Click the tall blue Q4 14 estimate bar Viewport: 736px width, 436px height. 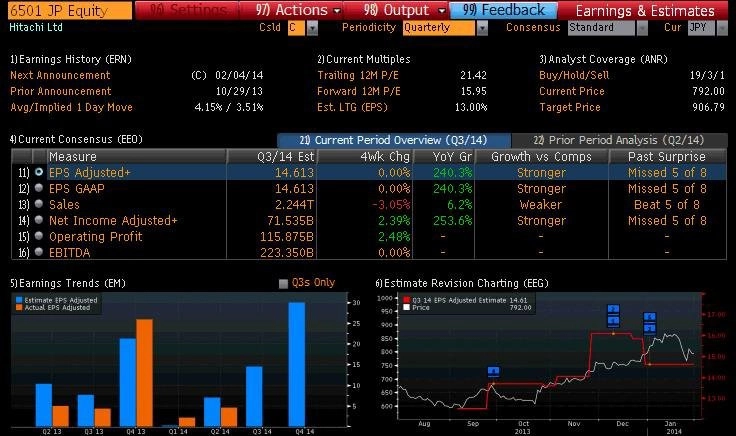297,364
